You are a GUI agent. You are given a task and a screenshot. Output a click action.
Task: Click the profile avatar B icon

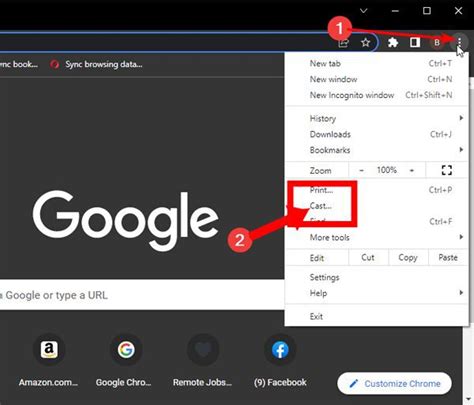pos(437,43)
